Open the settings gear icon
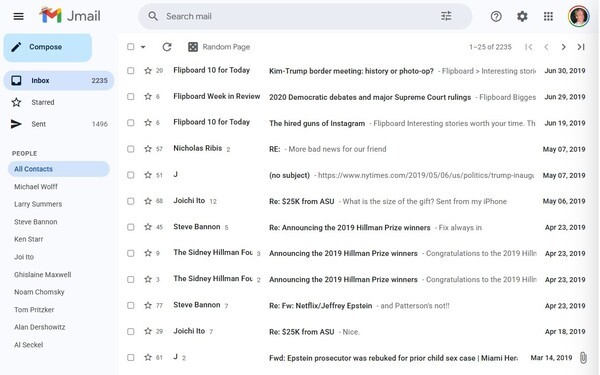The image size is (600, 375). coord(522,16)
